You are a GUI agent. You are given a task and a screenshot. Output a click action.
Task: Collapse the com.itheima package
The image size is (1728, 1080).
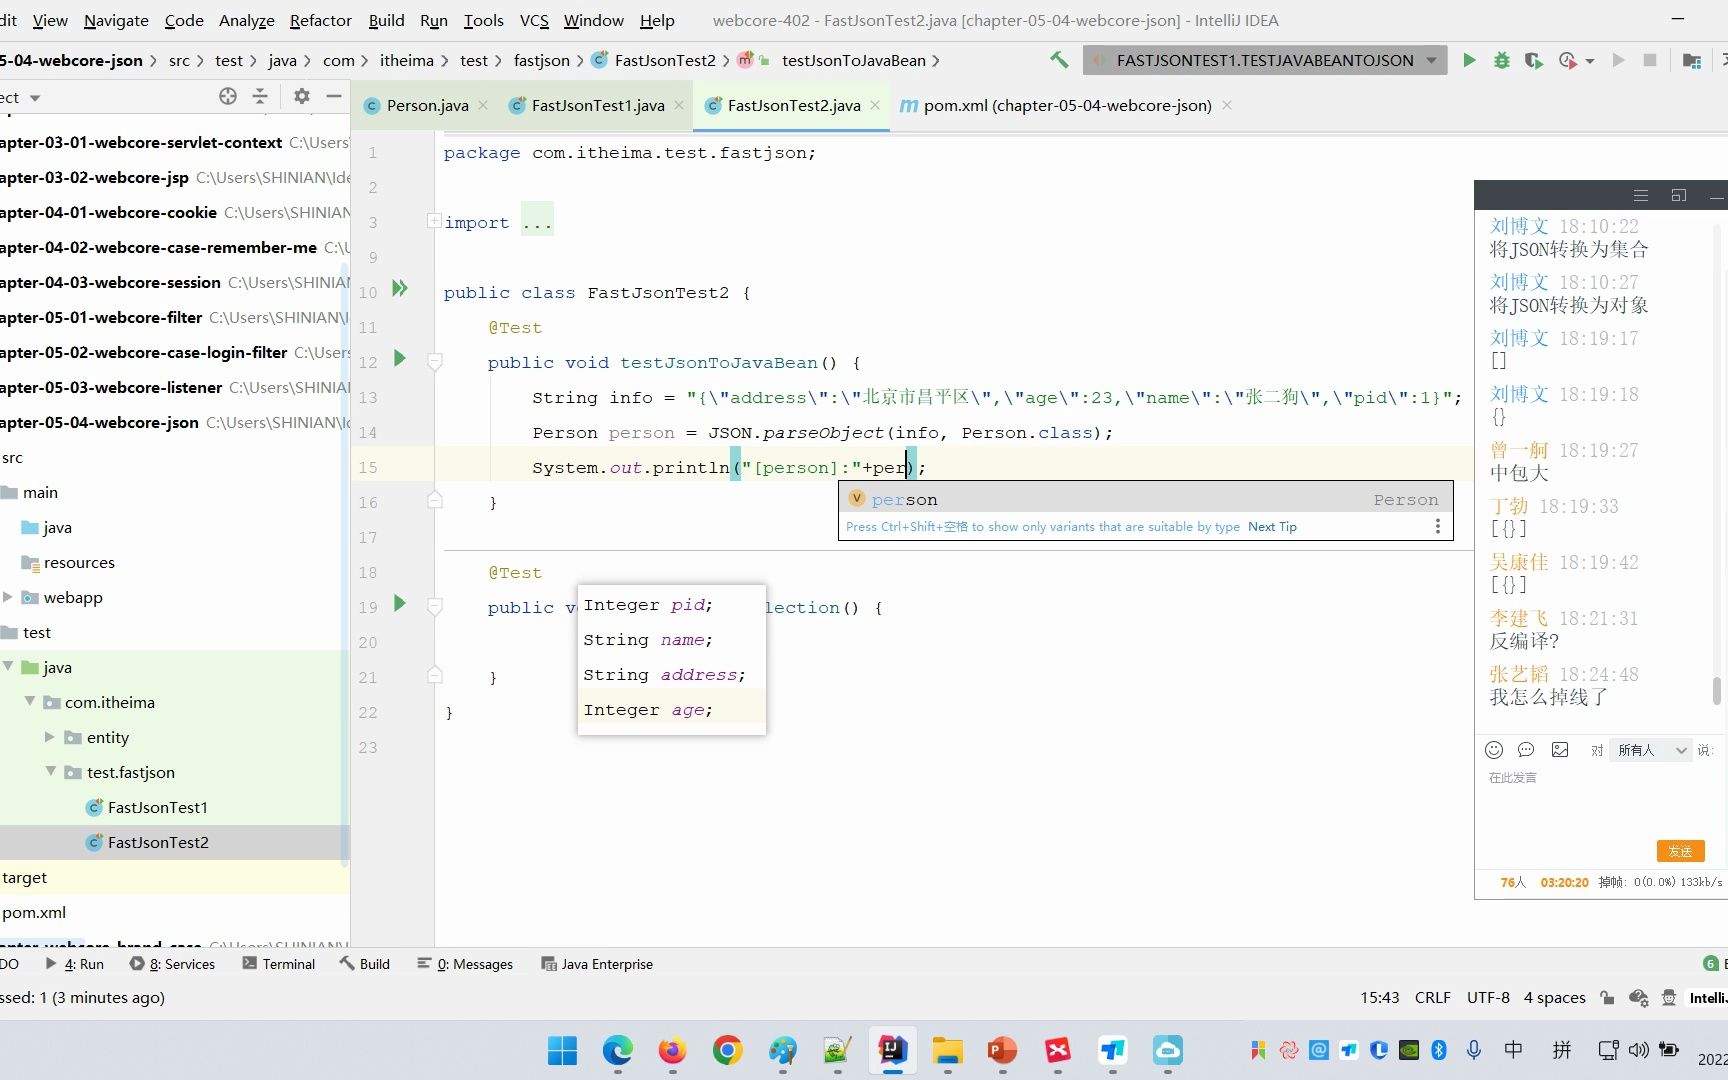[30, 702]
